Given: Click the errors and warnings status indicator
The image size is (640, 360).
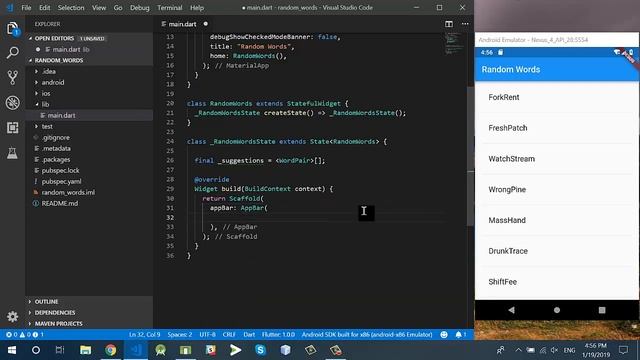Looking at the screenshot, I should [24, 334].
